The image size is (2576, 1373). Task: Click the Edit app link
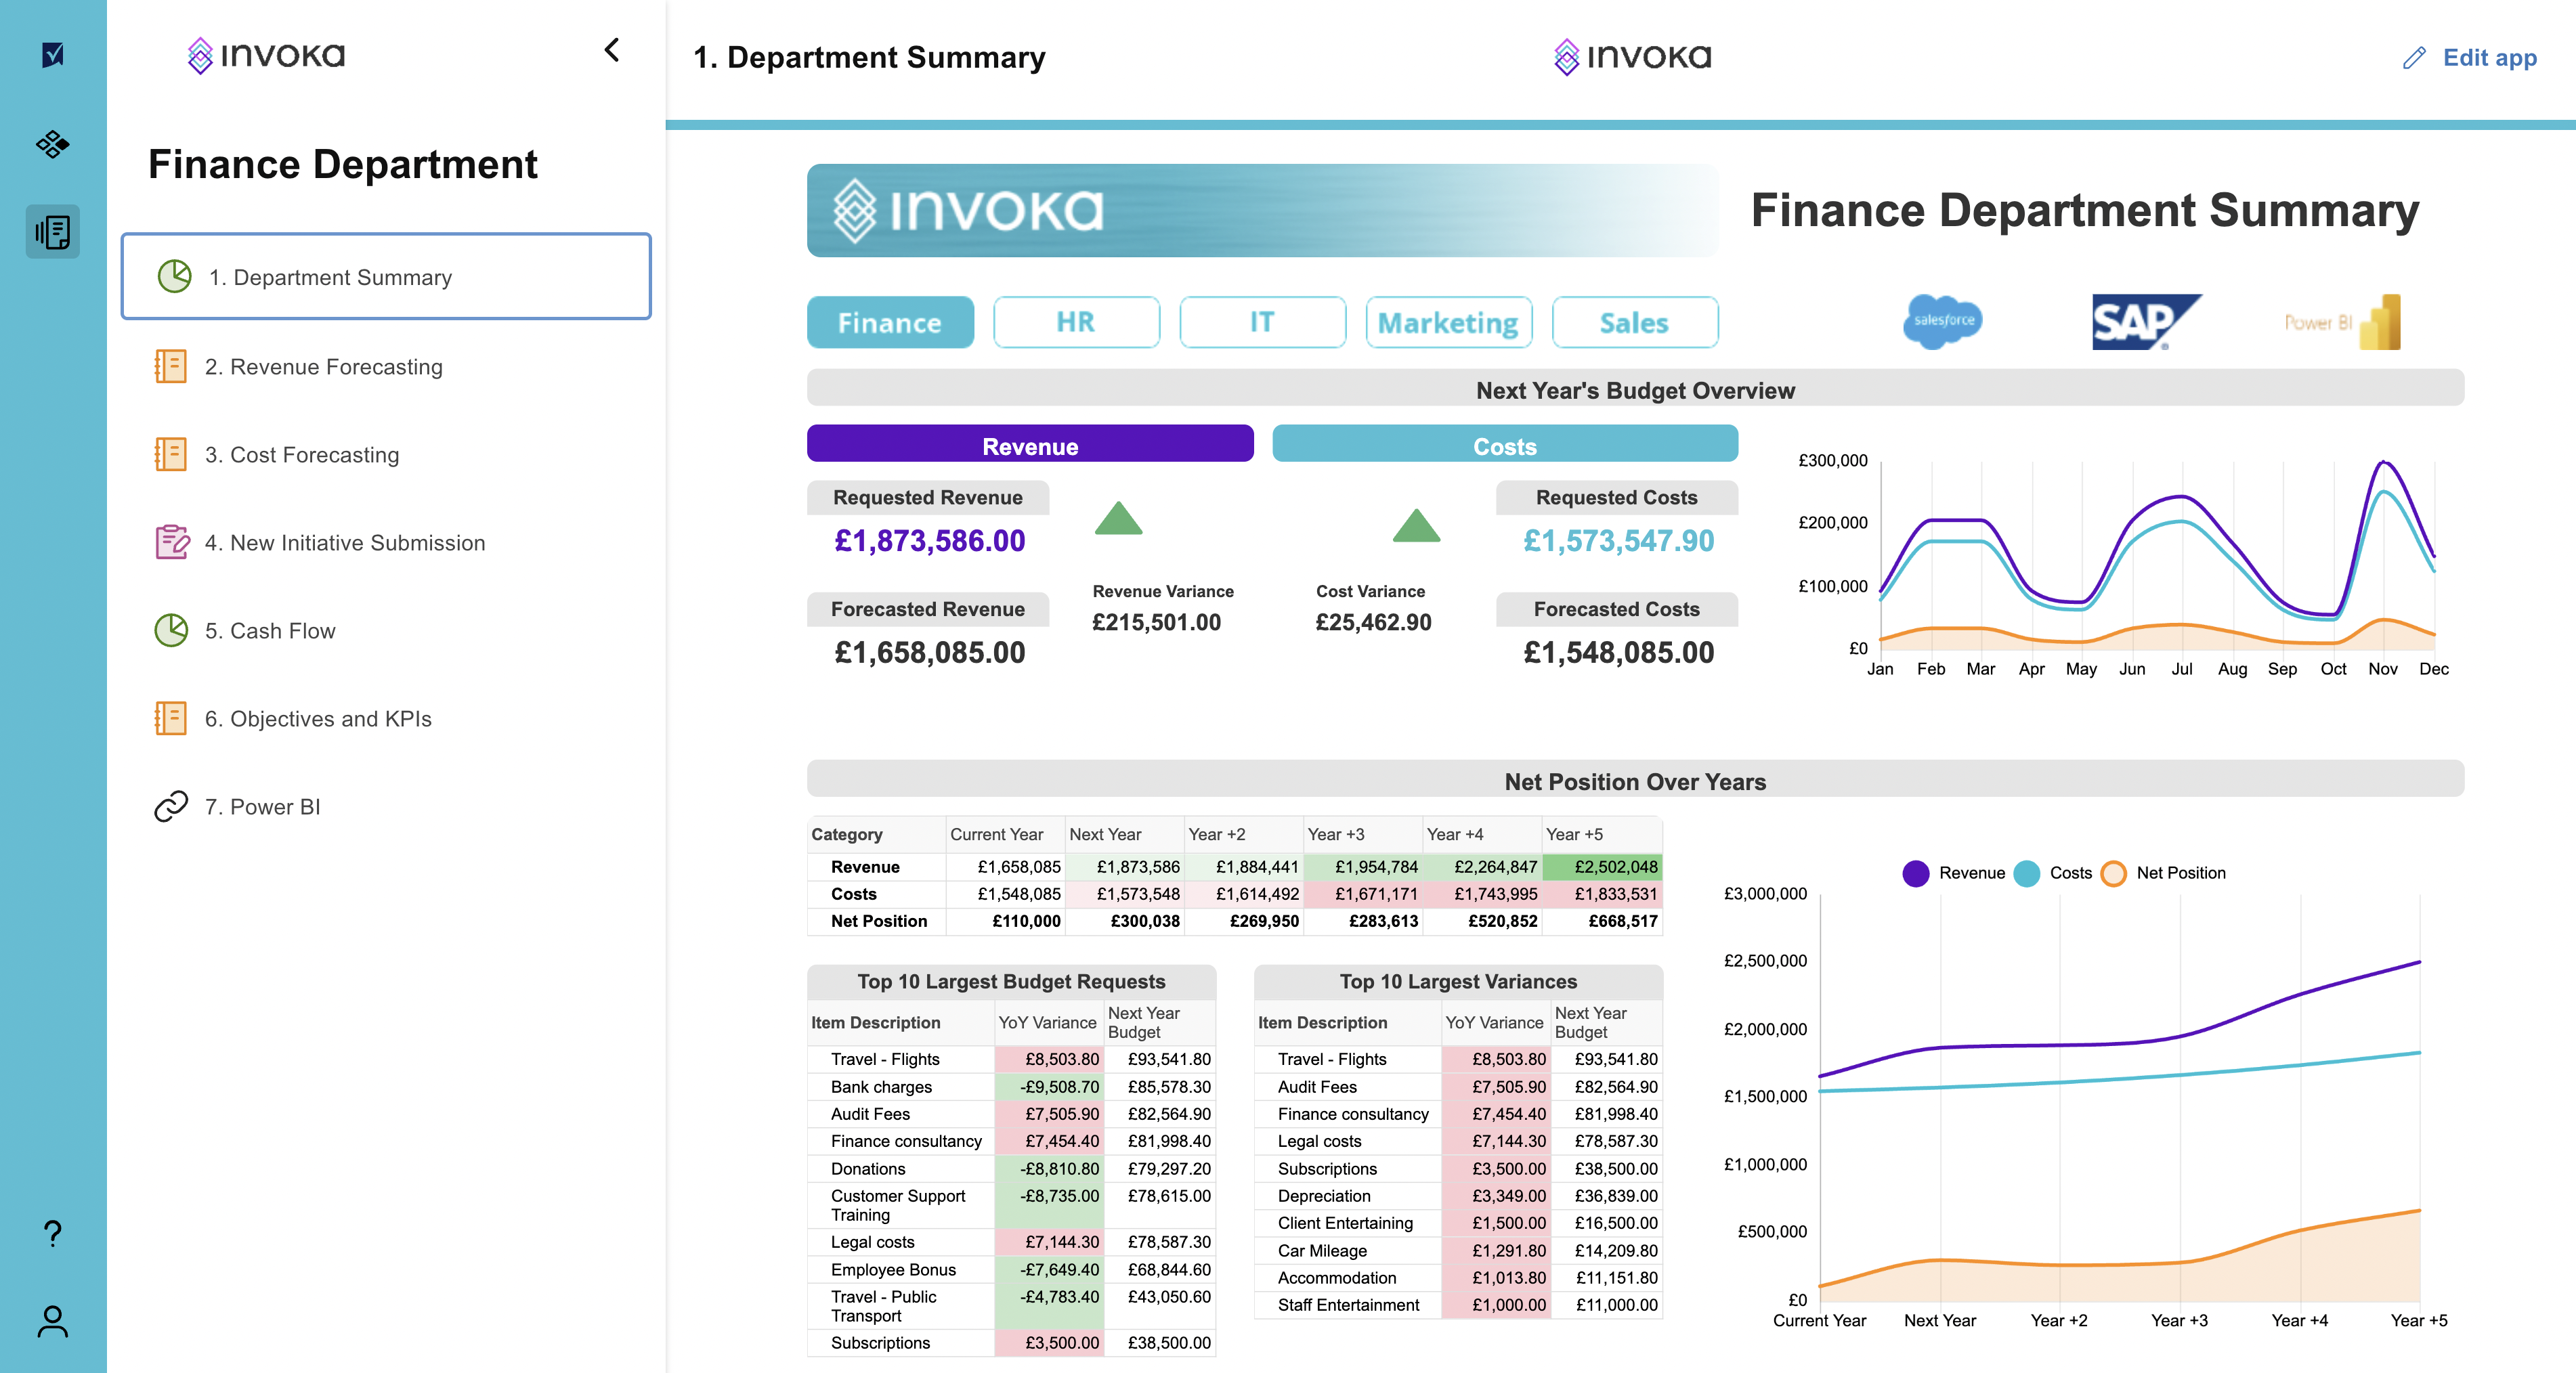click(2490, 58)
